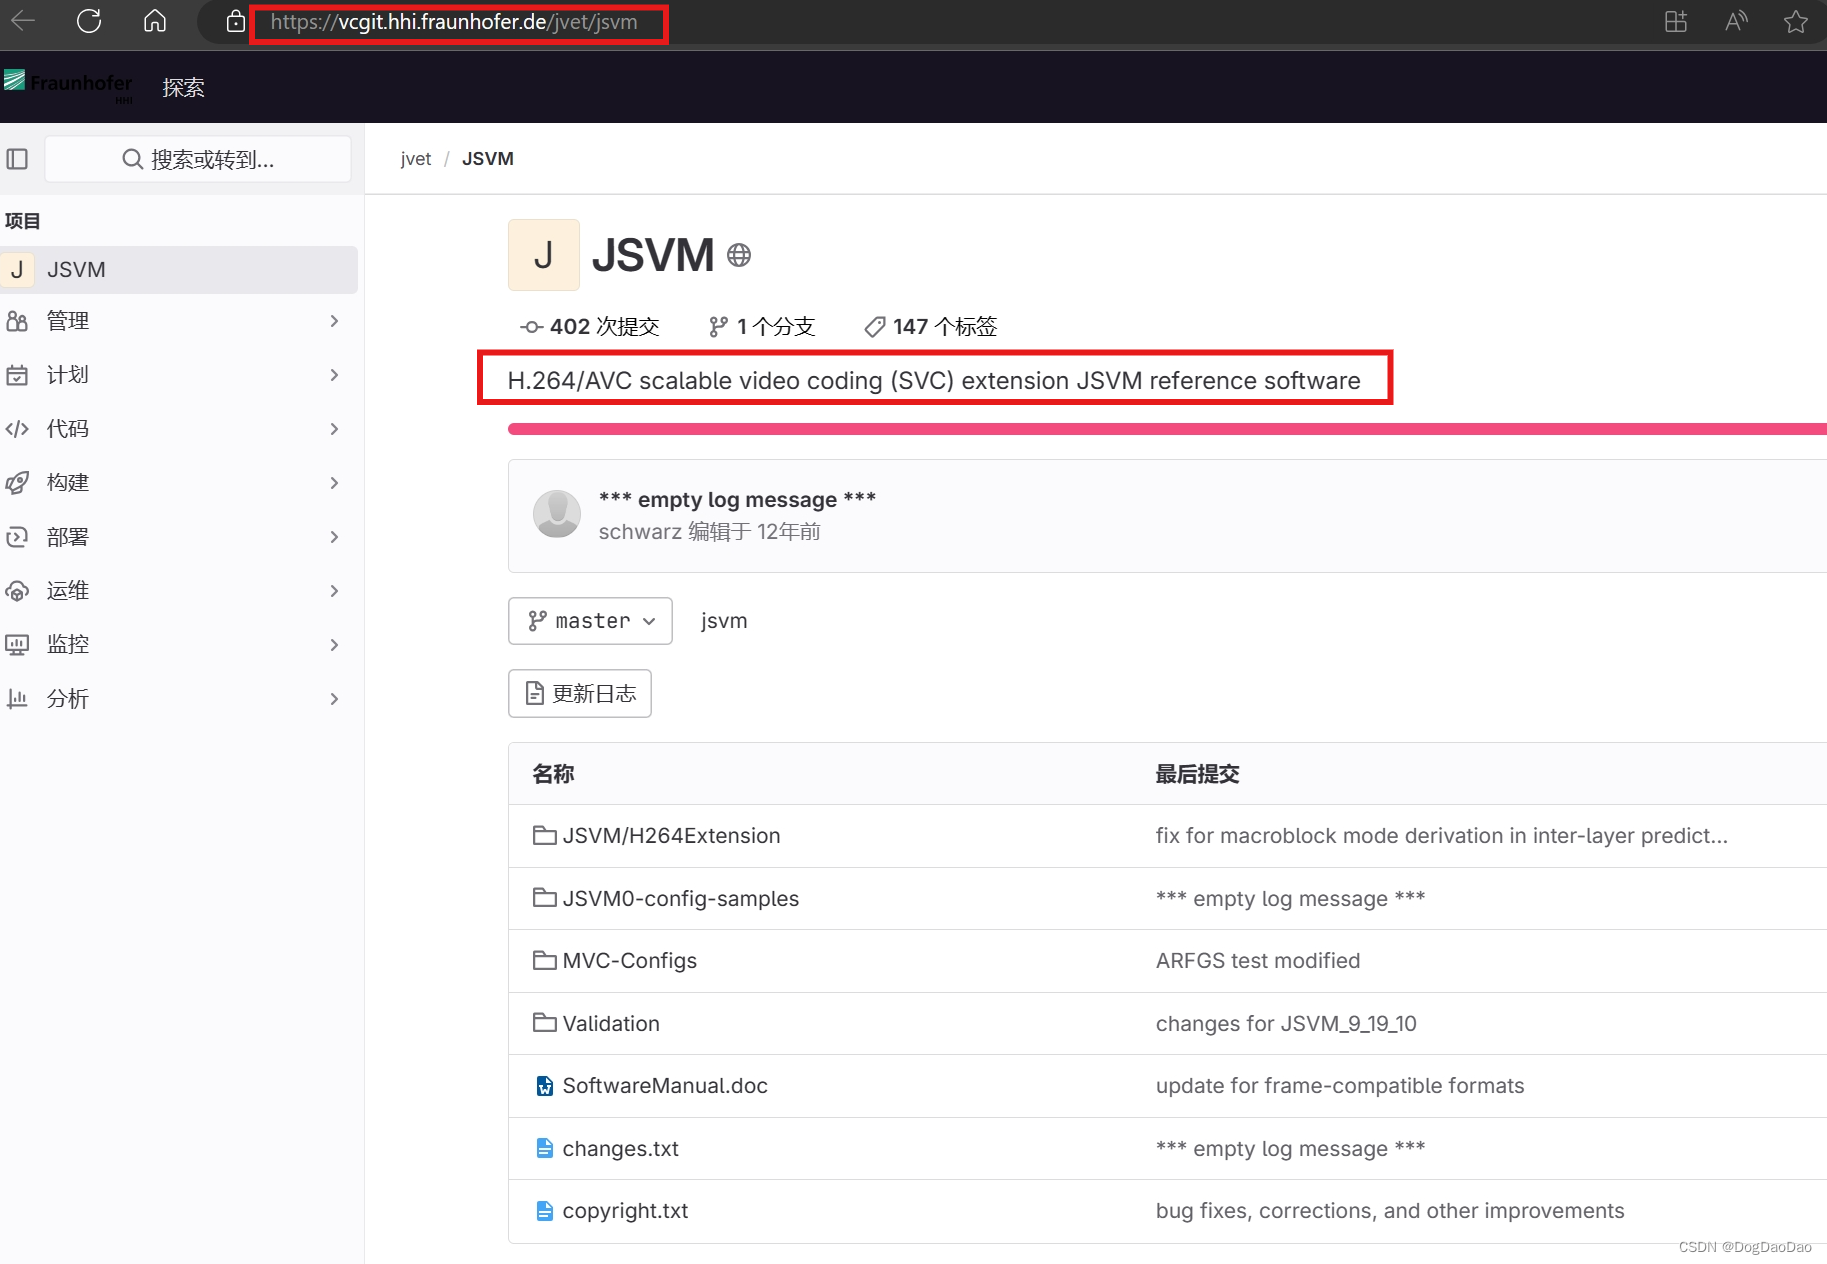1827x1264 pixels.
Task: Expand 监控 chevron arrow
Action: point(335,645)
